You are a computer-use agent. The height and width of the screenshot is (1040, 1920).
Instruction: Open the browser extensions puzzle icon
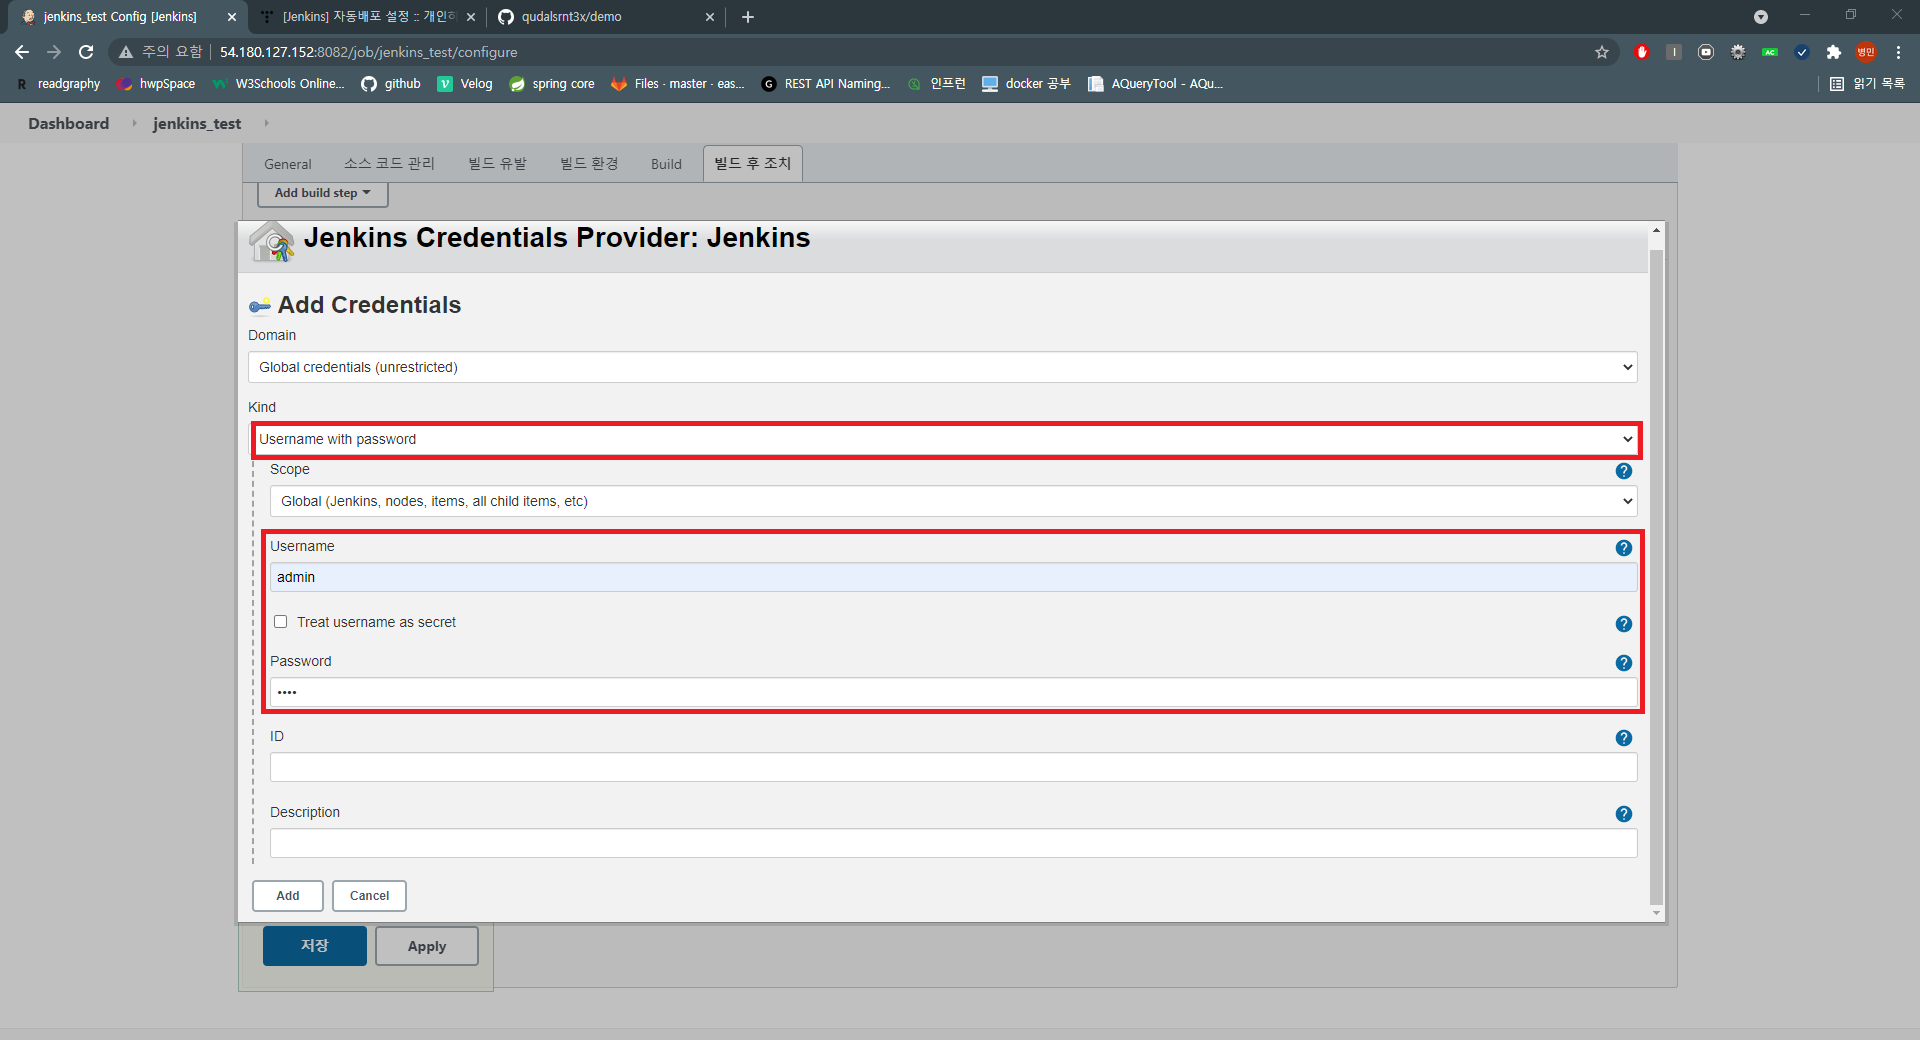pyautogui.click(x=1833, y=52)
